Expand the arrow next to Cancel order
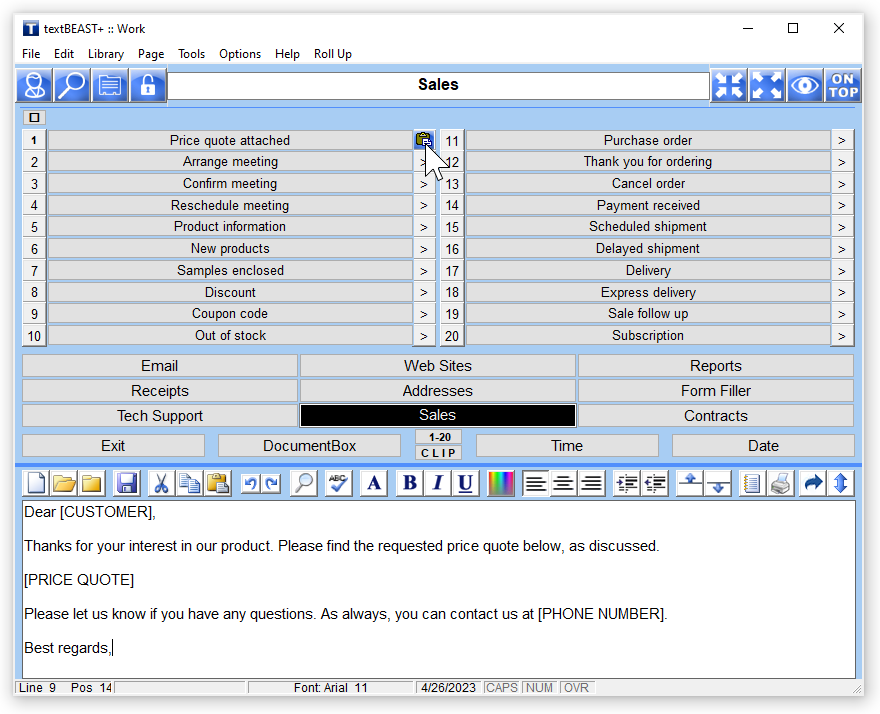The width and height of the screenshot is (880, 714). pos(842,184)
